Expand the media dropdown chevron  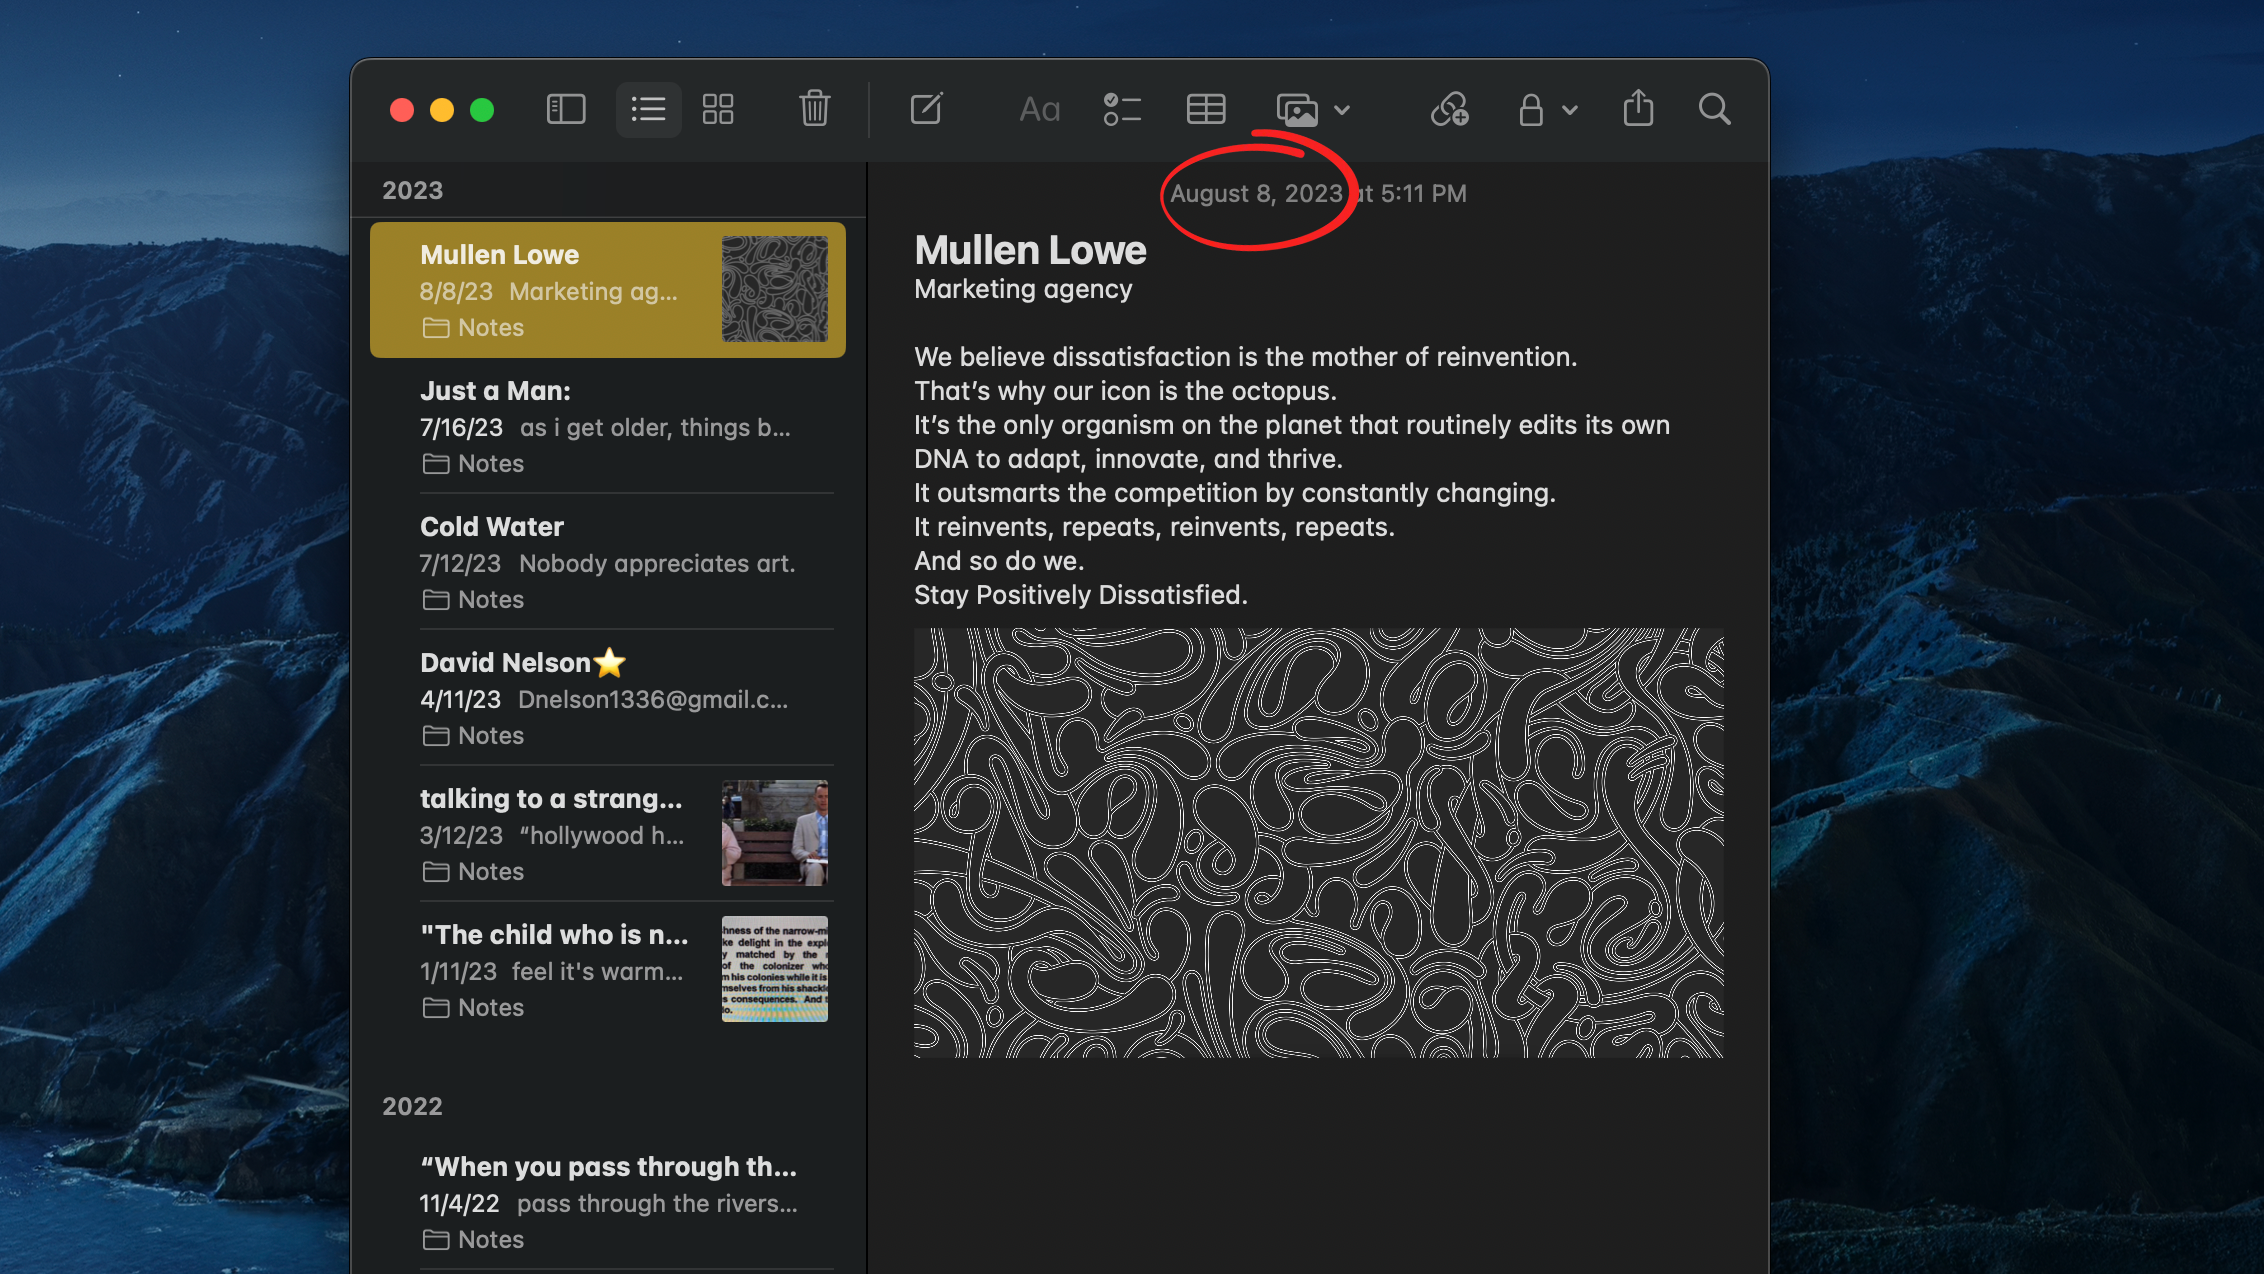click(1343, 110)
